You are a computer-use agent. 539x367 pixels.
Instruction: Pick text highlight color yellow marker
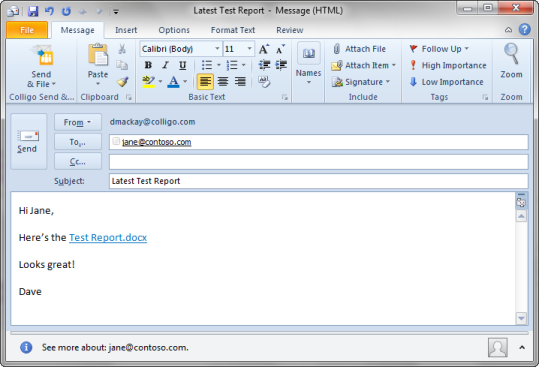[x=148, y=81]
